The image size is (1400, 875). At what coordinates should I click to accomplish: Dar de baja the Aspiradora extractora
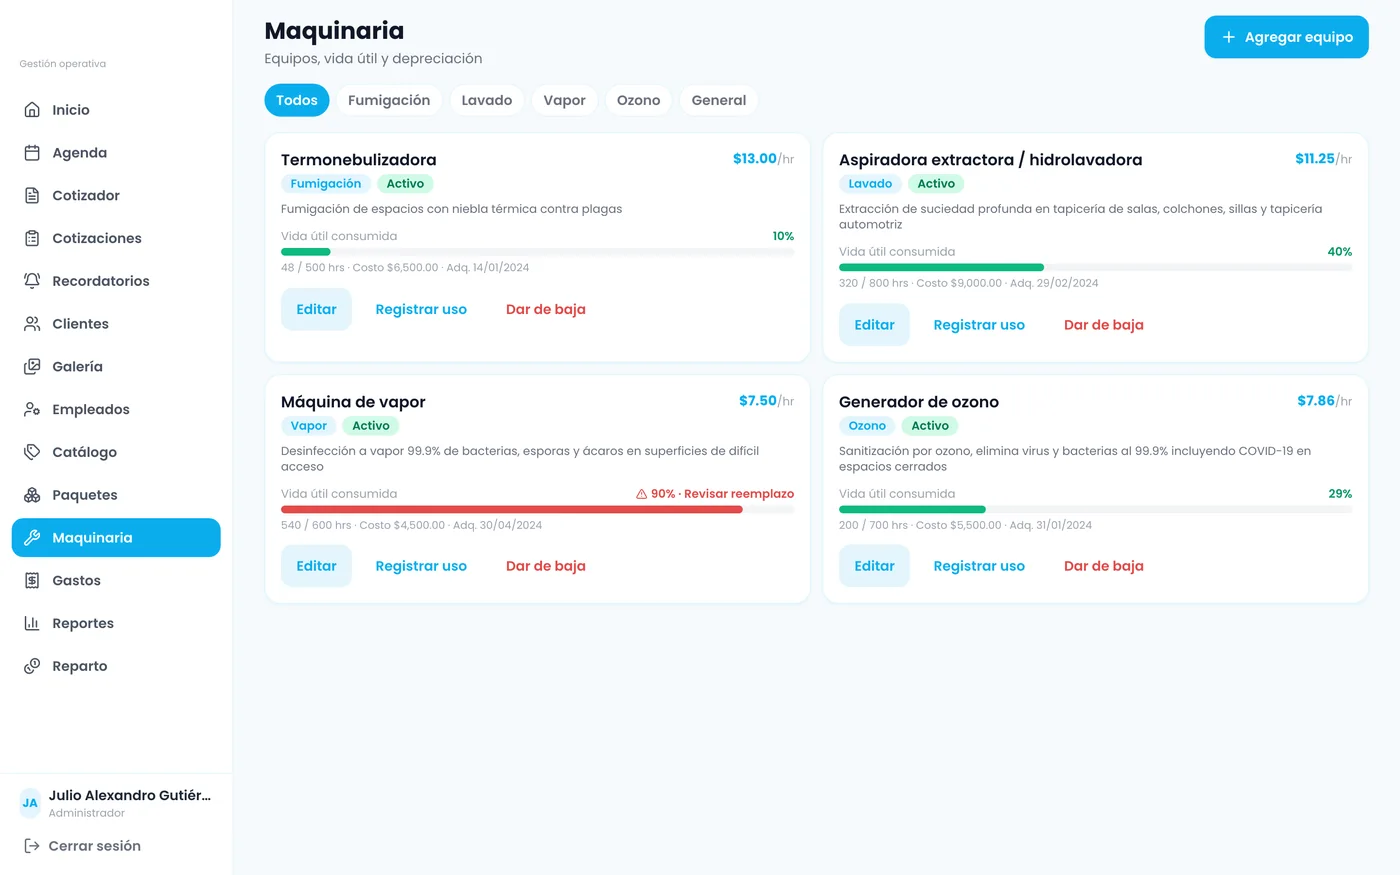click(1104, 325)
